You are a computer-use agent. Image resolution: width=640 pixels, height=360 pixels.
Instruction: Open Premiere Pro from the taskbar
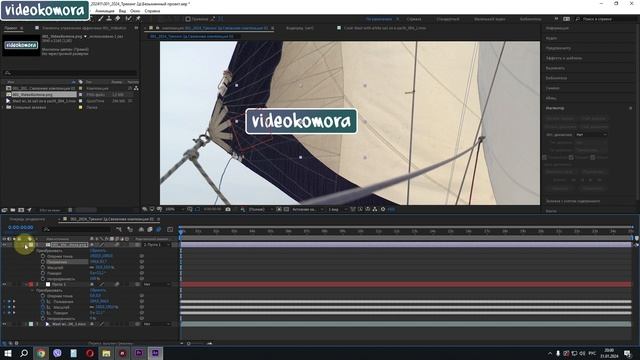click(139, 353)
